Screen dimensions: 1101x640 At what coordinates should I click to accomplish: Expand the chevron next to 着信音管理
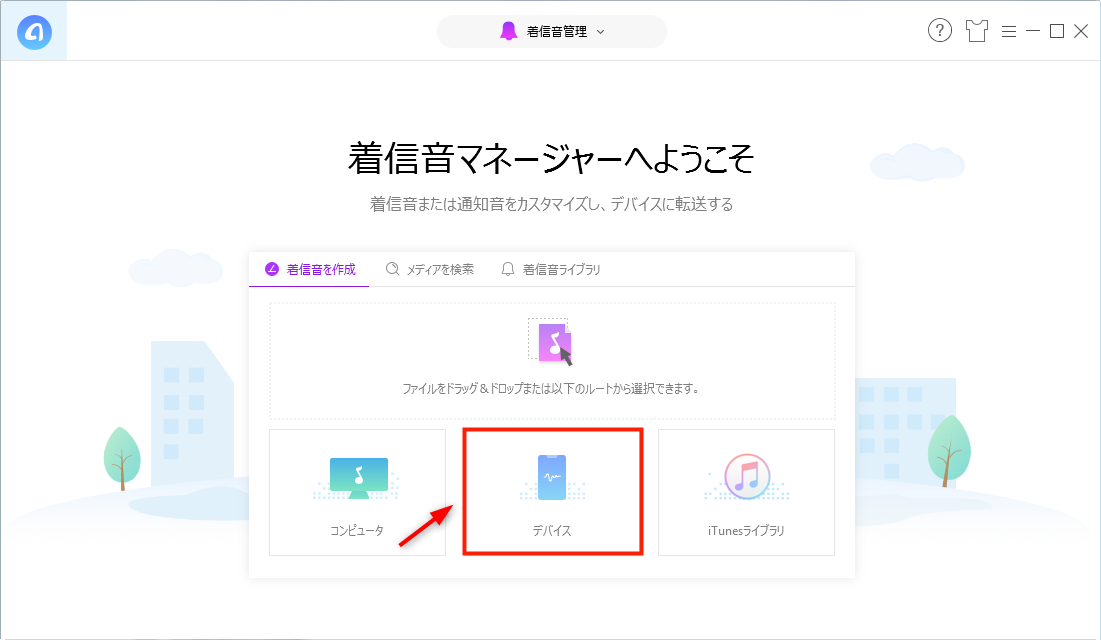click(600, 32)
